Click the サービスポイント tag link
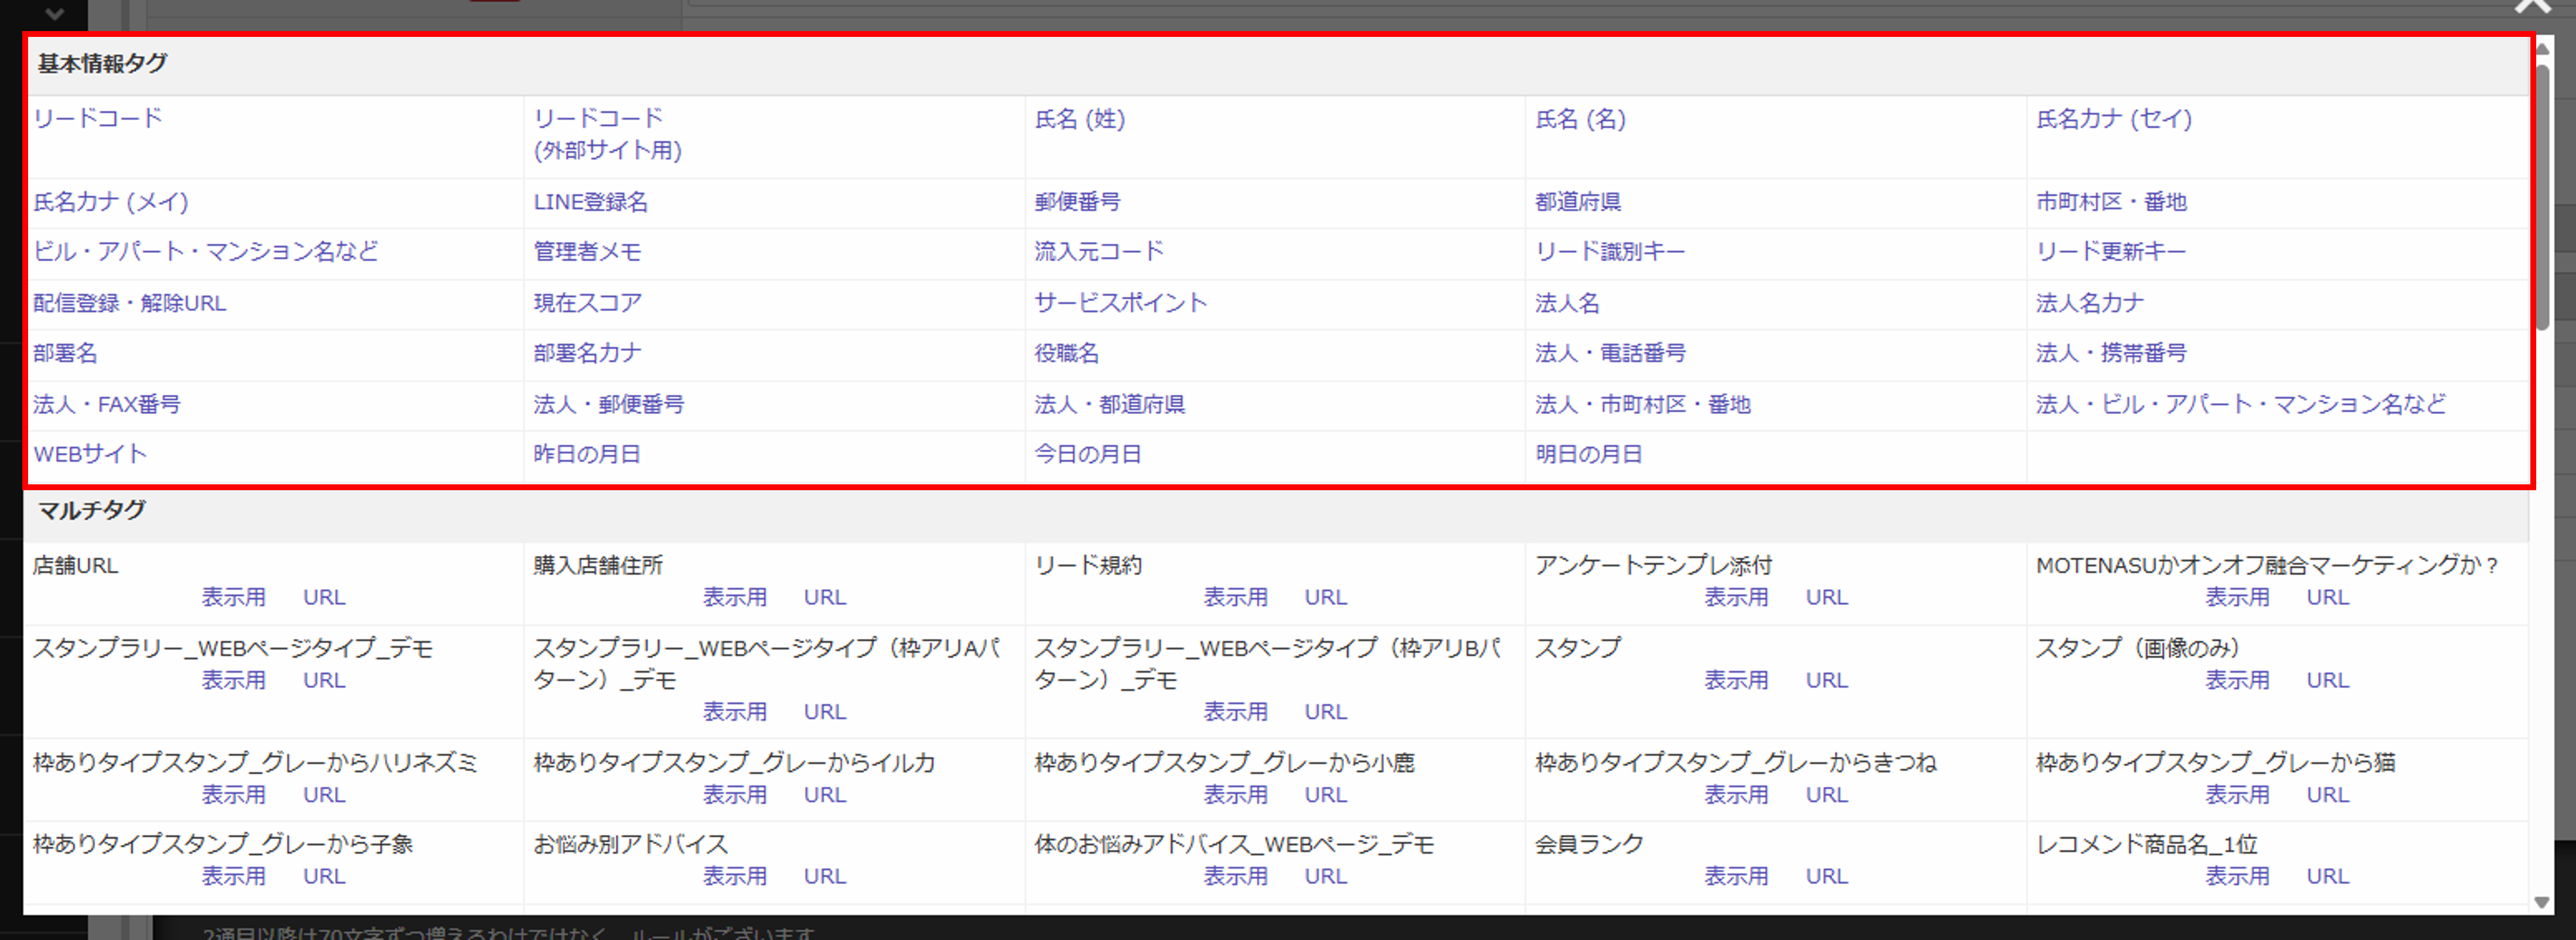This screenshot has height=940, width=2576. [x=1120, y=303]
